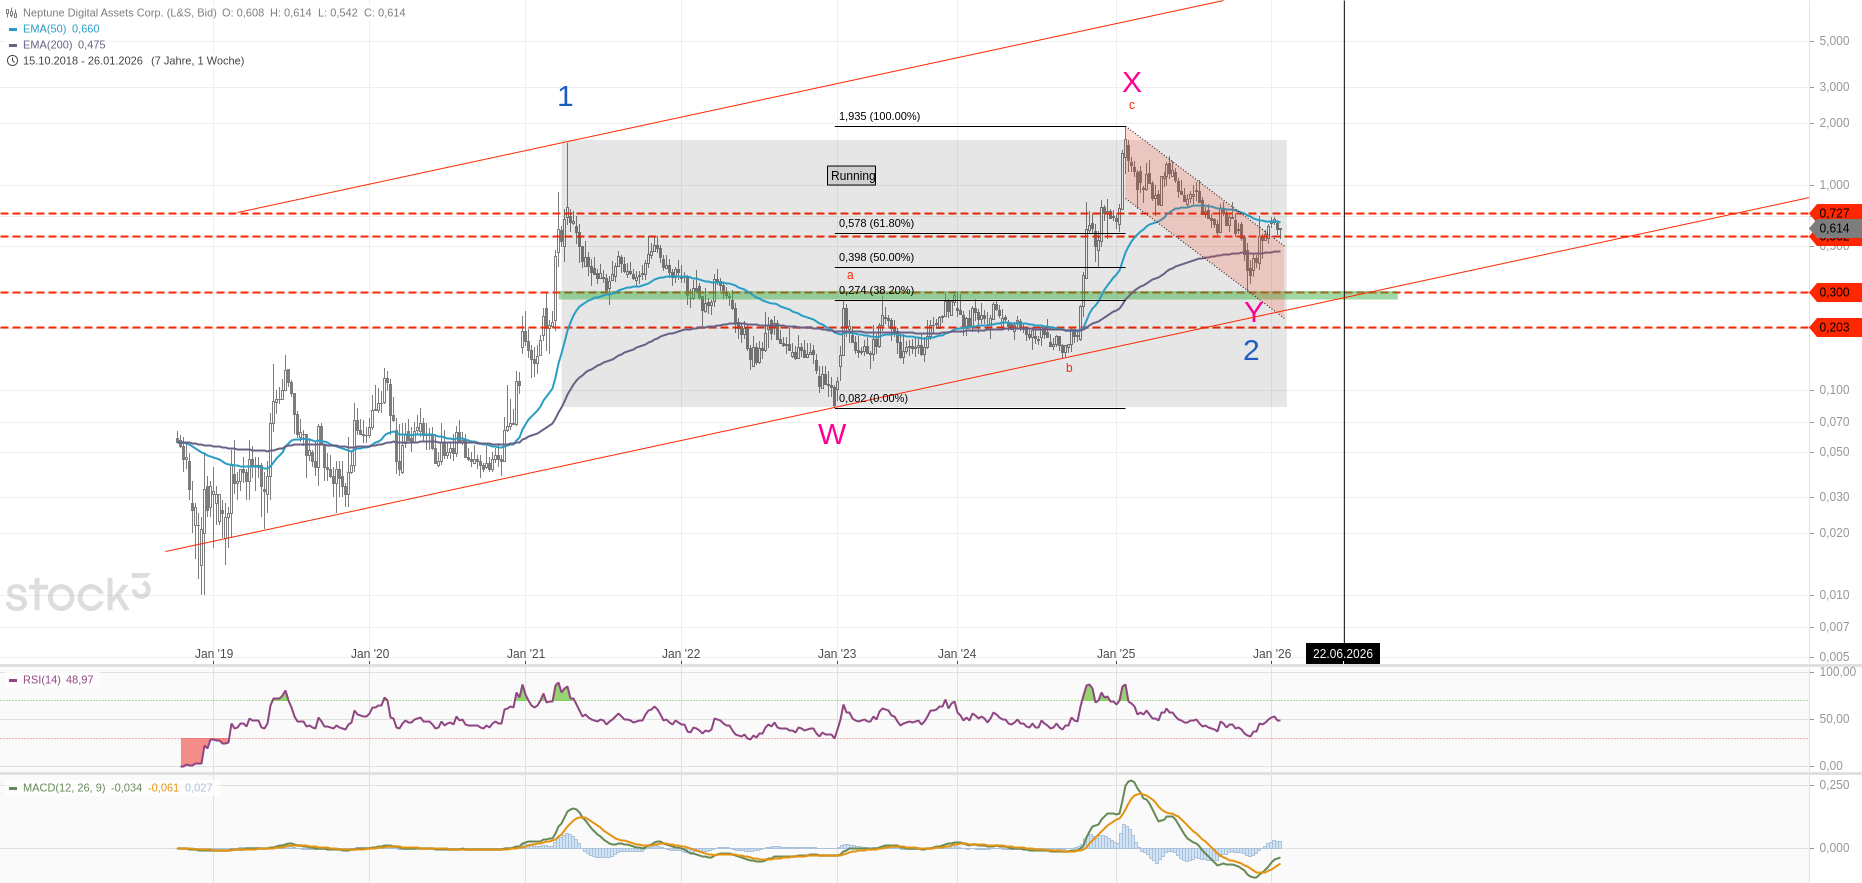Click the 22.06.2026 date marker on time axis
Screen dimensions: 1862x883
pos(1342,654)
